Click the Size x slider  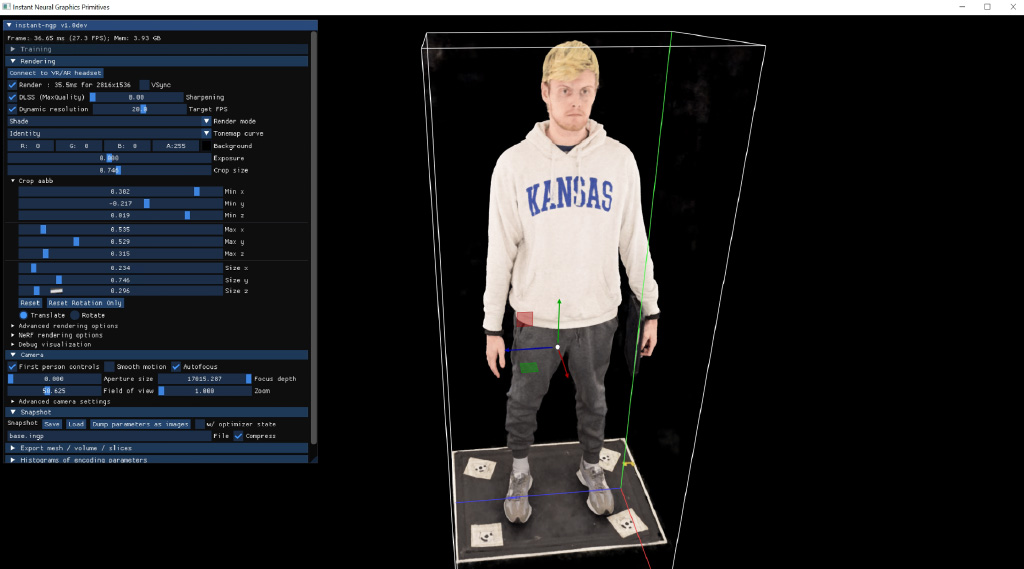[x=120, y=268]
